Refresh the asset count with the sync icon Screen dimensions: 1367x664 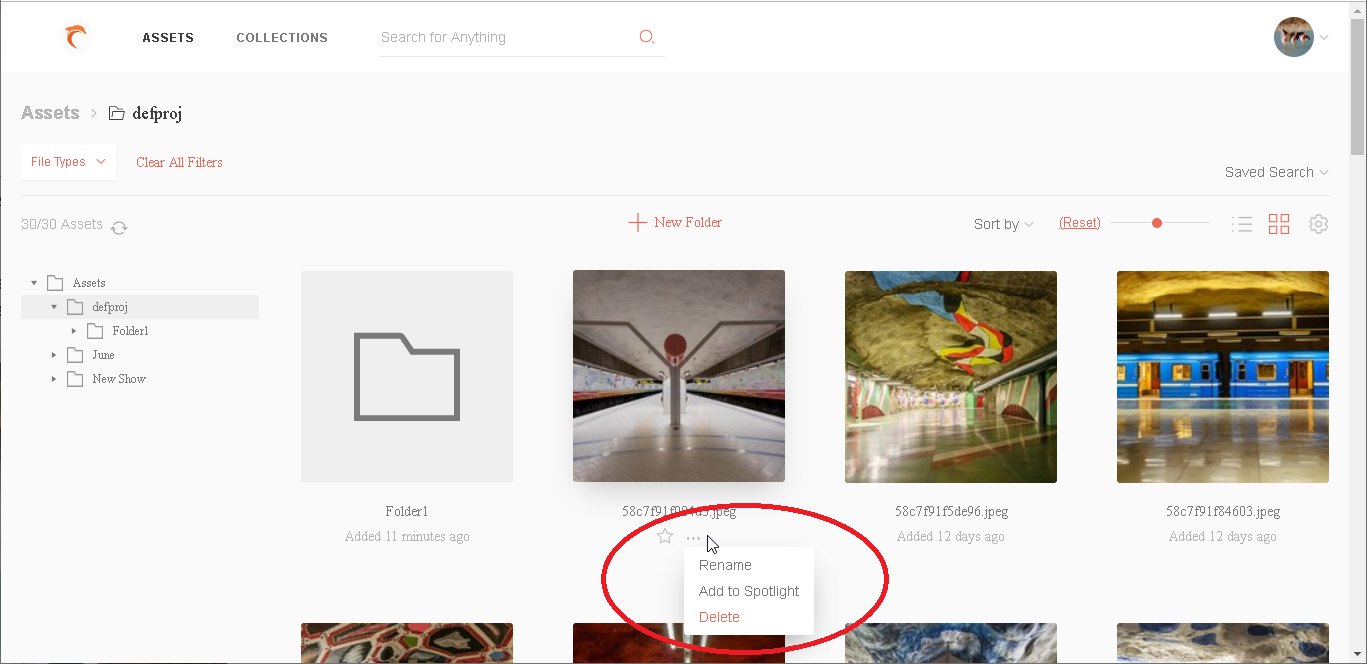(119, 227)
